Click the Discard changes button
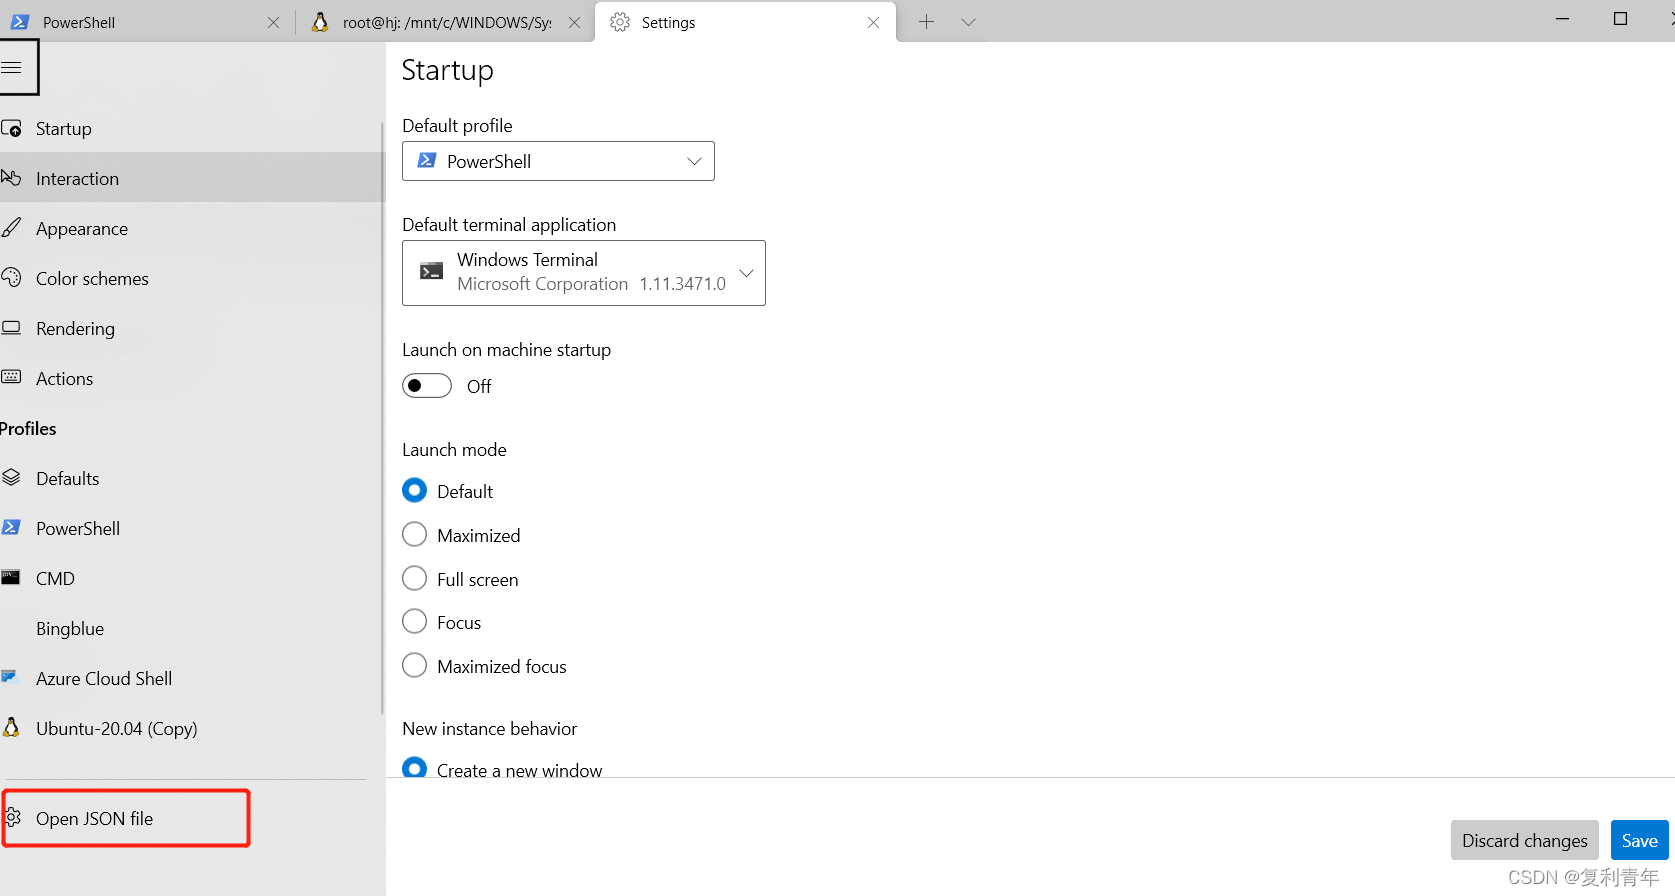The image size is (1675, 896). point(1524,840)
